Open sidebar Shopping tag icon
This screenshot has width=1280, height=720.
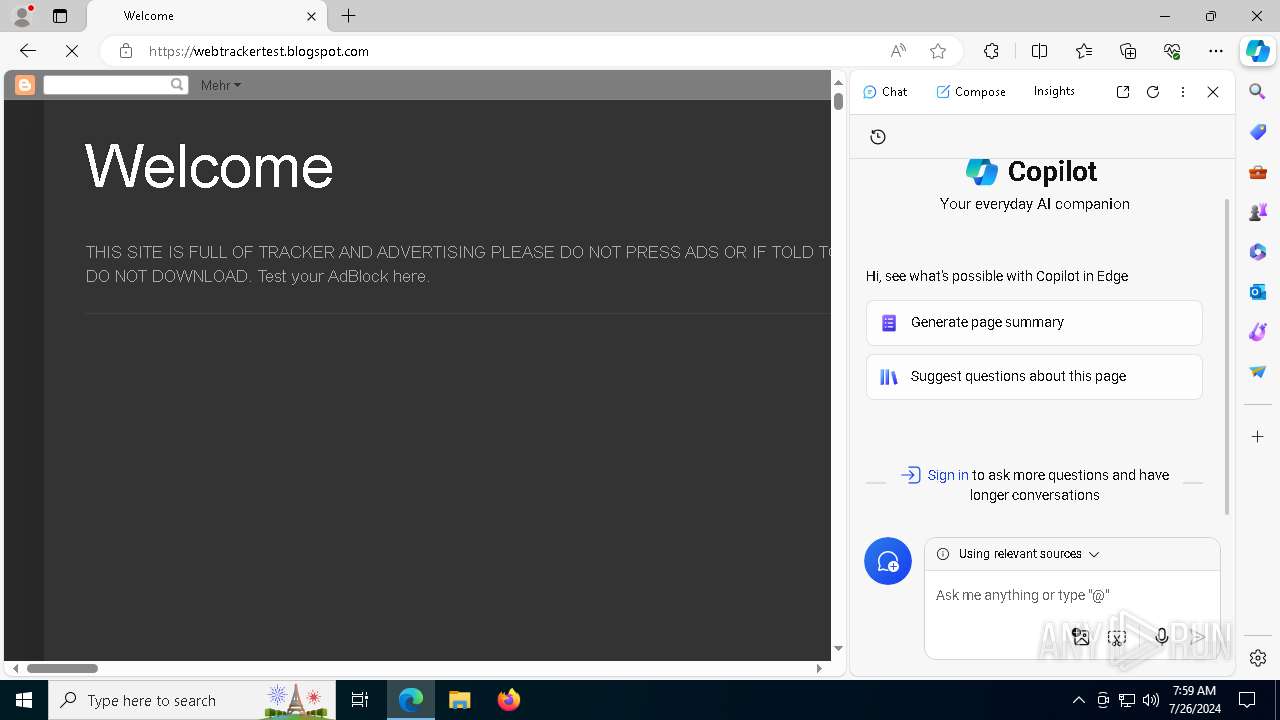tap(1258, 132)
